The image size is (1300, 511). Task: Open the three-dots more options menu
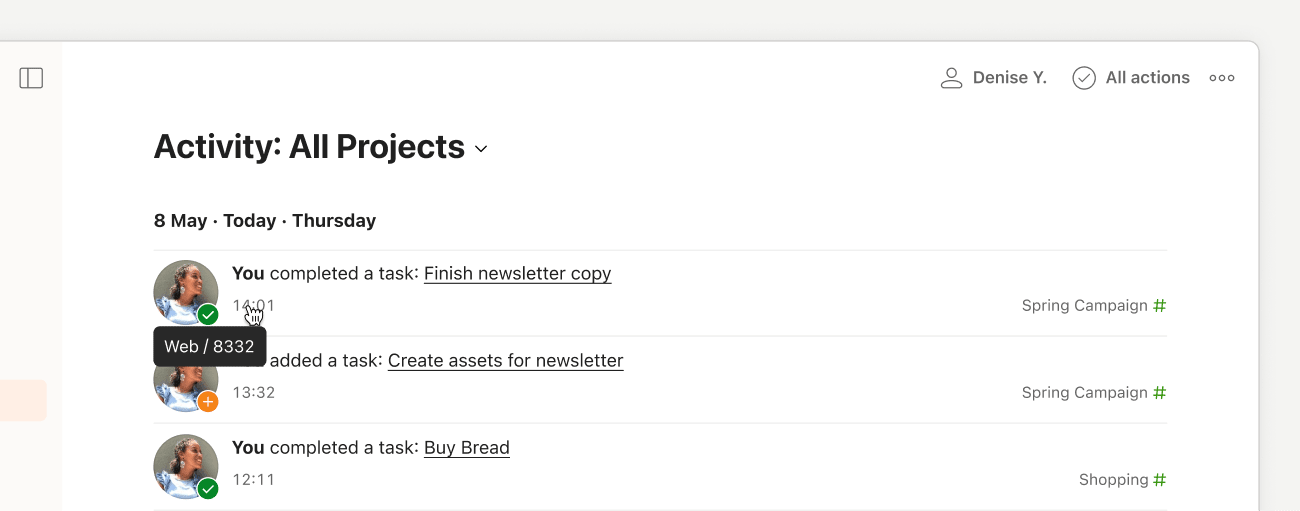[1221, 78]
